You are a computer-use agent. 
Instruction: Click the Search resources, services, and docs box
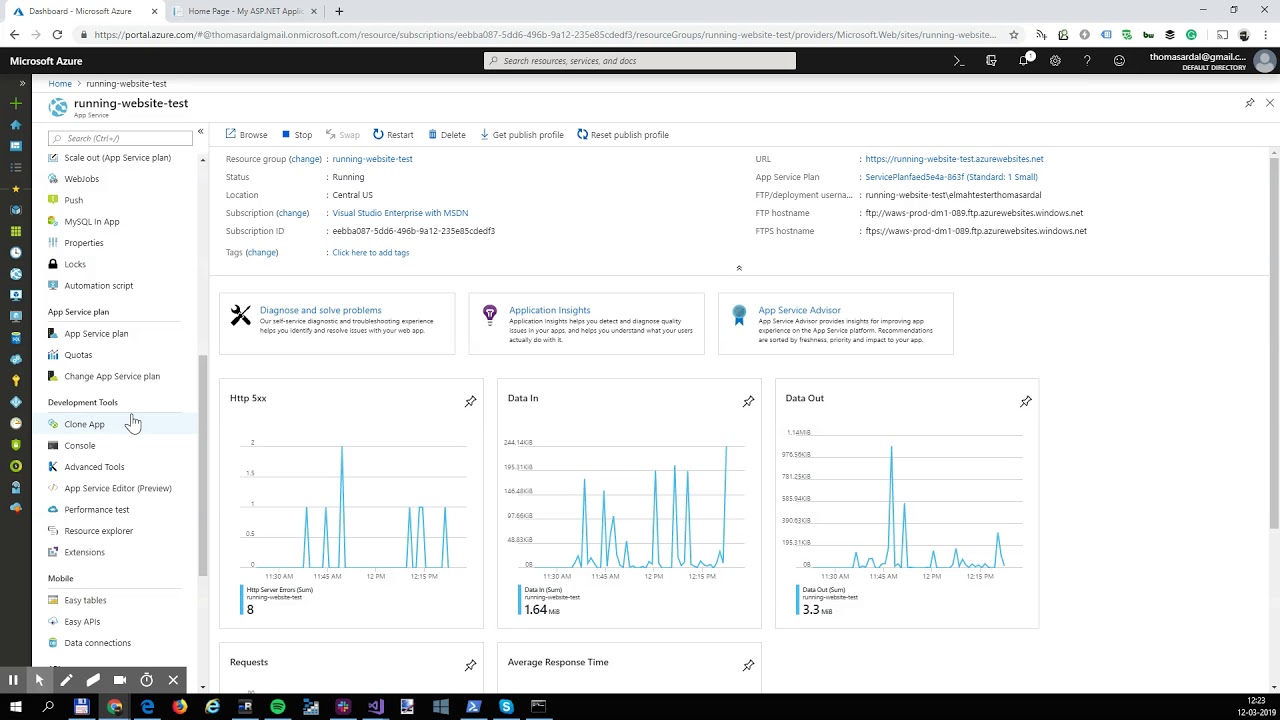(640, 61)
